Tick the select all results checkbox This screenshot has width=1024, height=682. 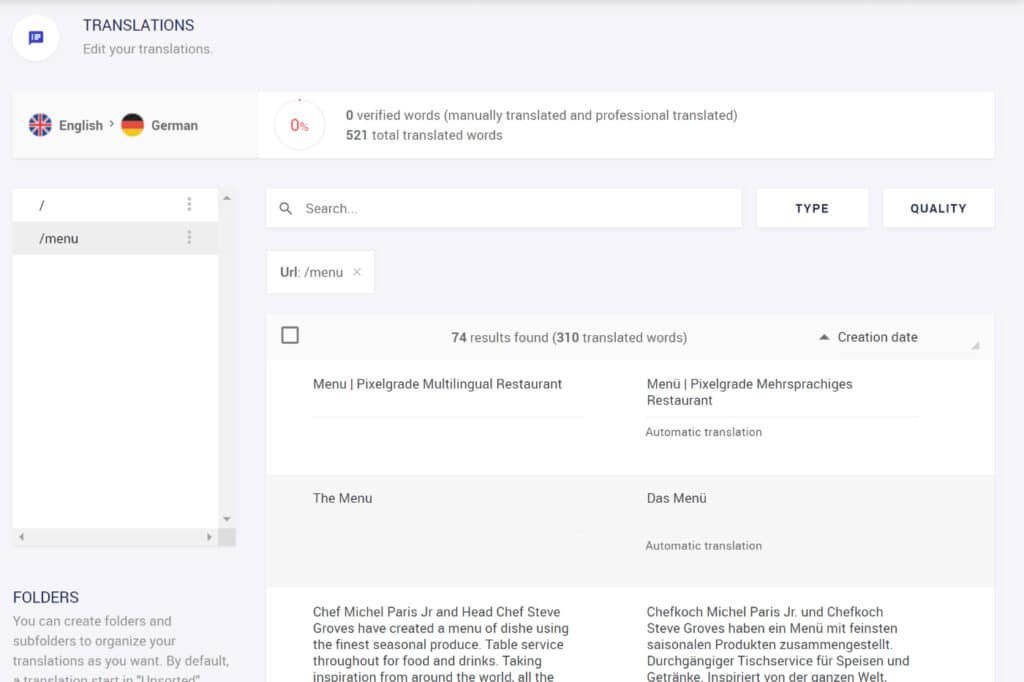[290, 335]
